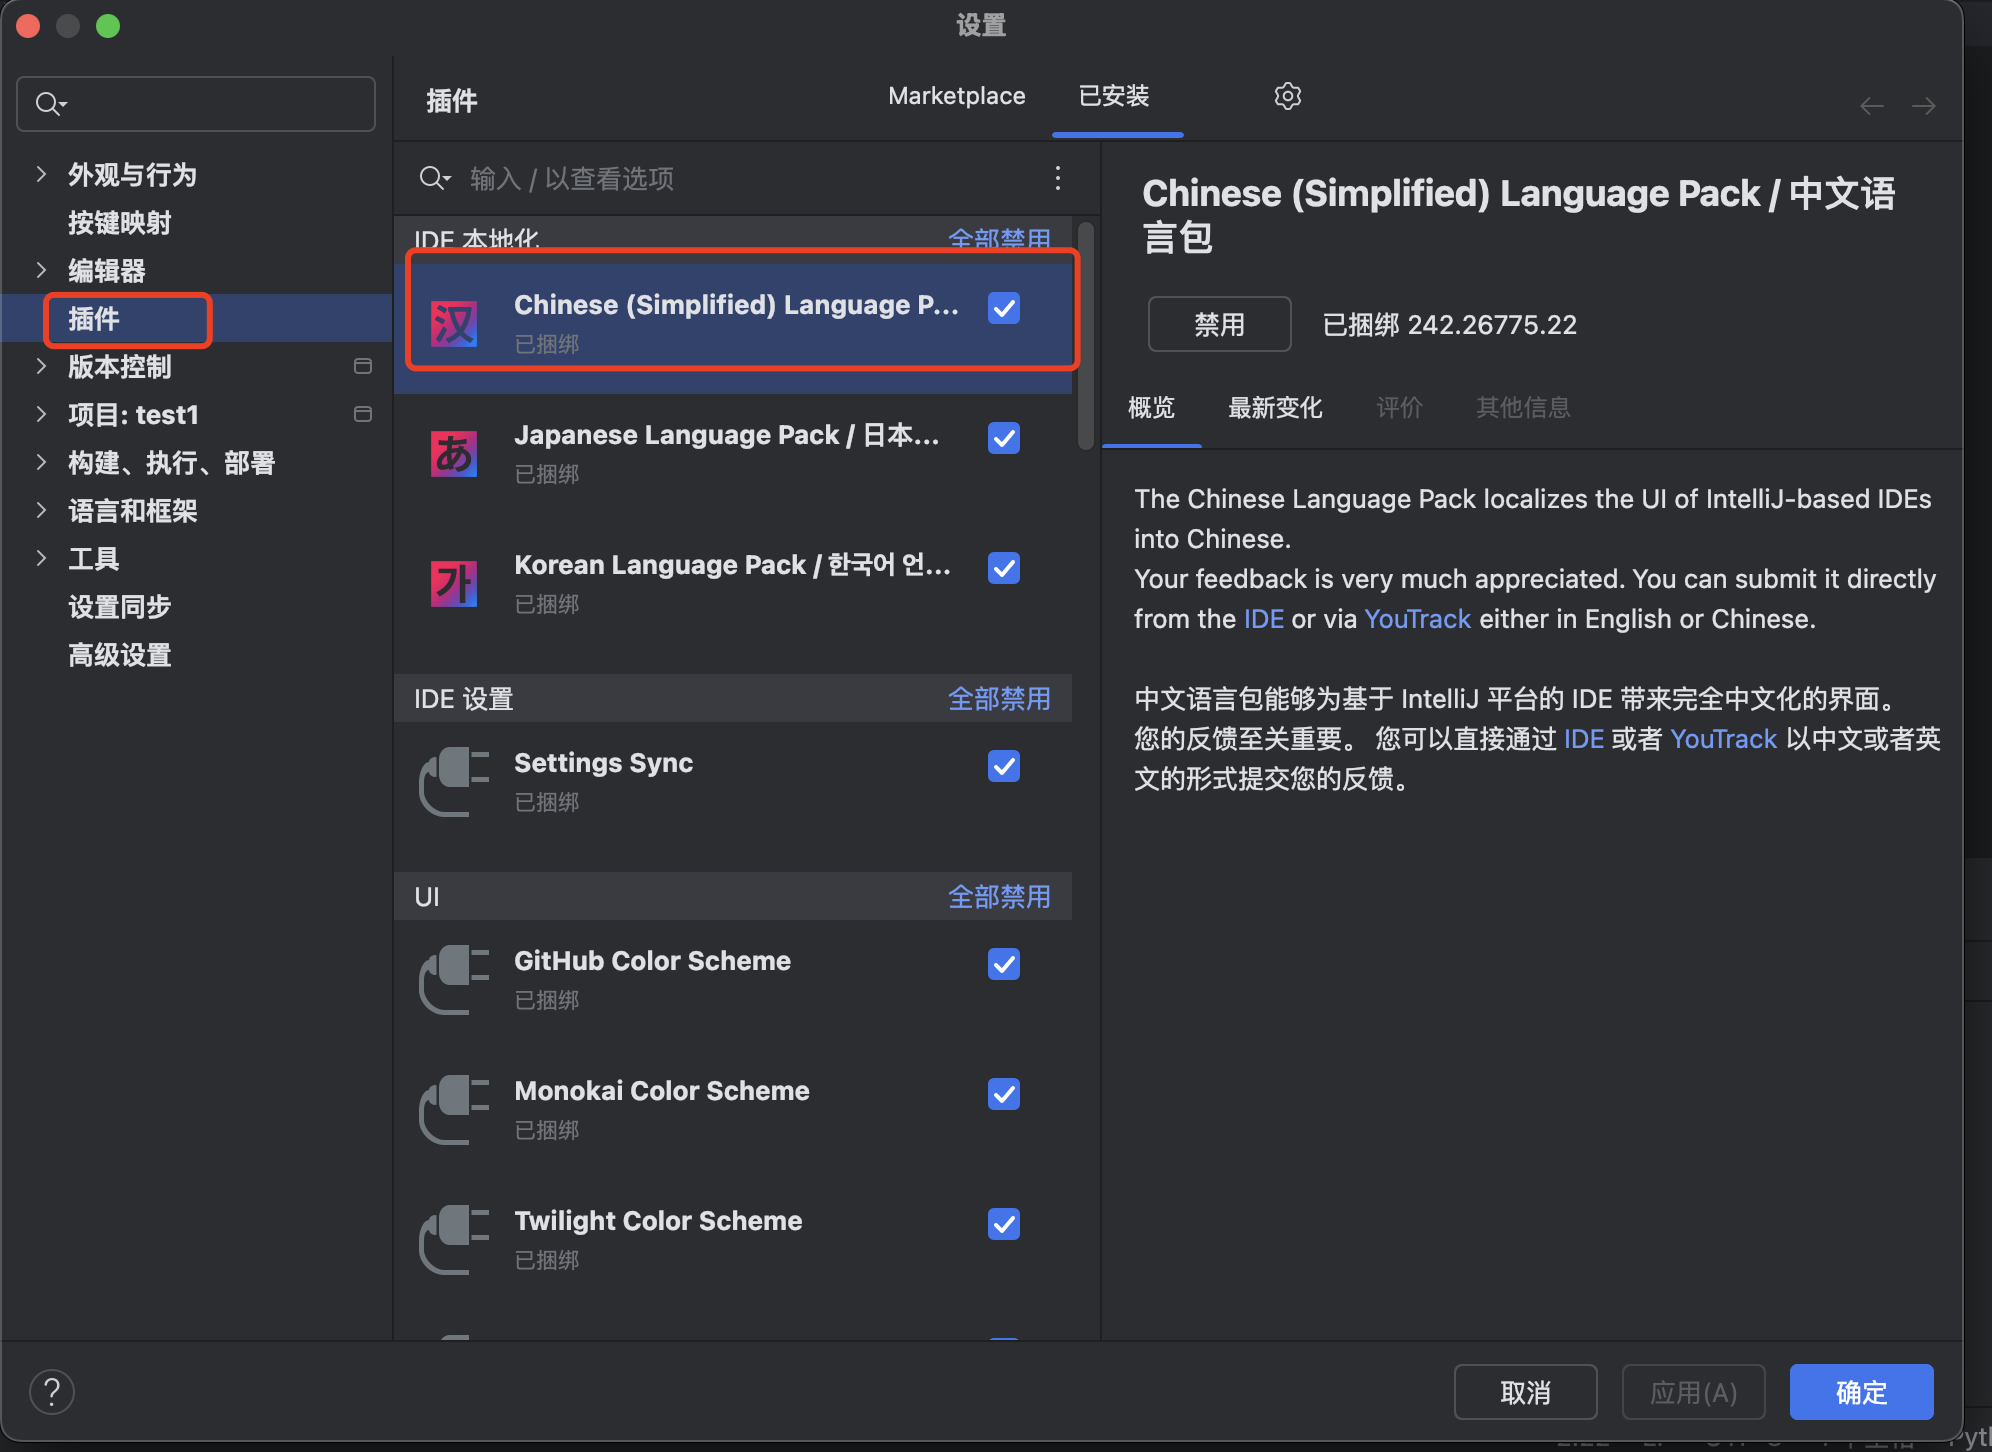Screen dimensions: 1992x1452
Task: Open the YouTrack link in English description
Action: pos(1416,619)
